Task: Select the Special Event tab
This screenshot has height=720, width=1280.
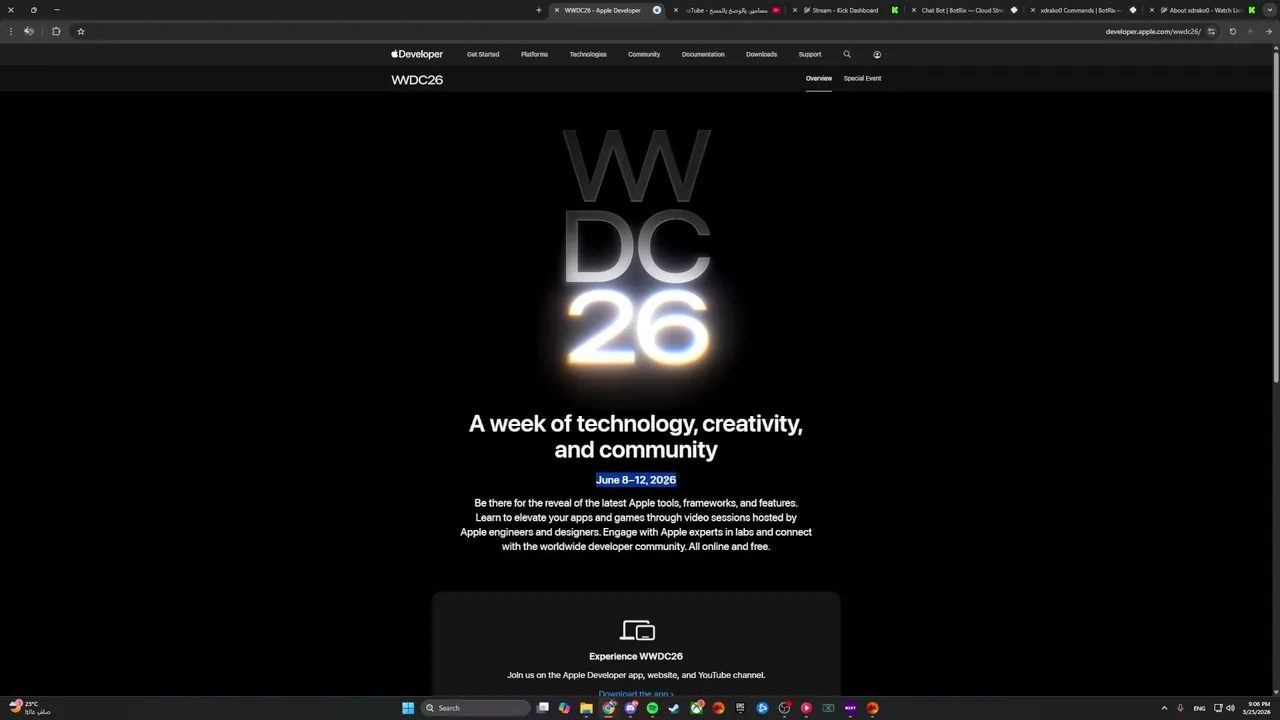Action: [862, 78]
